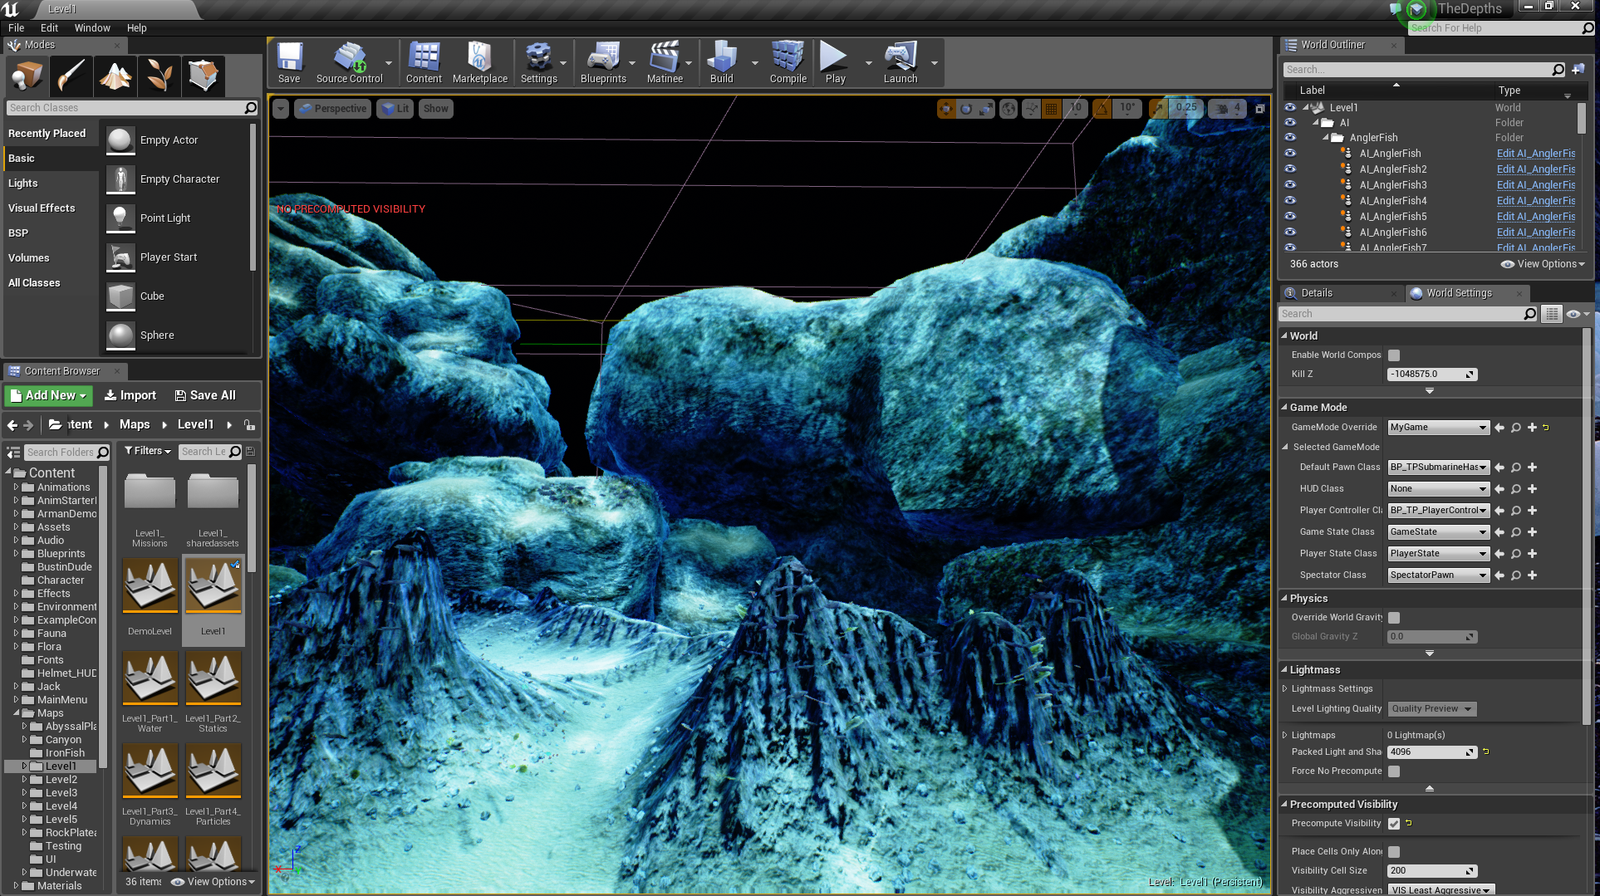Click Save All button
This screenshot has height=896, width=1600.
tap(205, 396)
